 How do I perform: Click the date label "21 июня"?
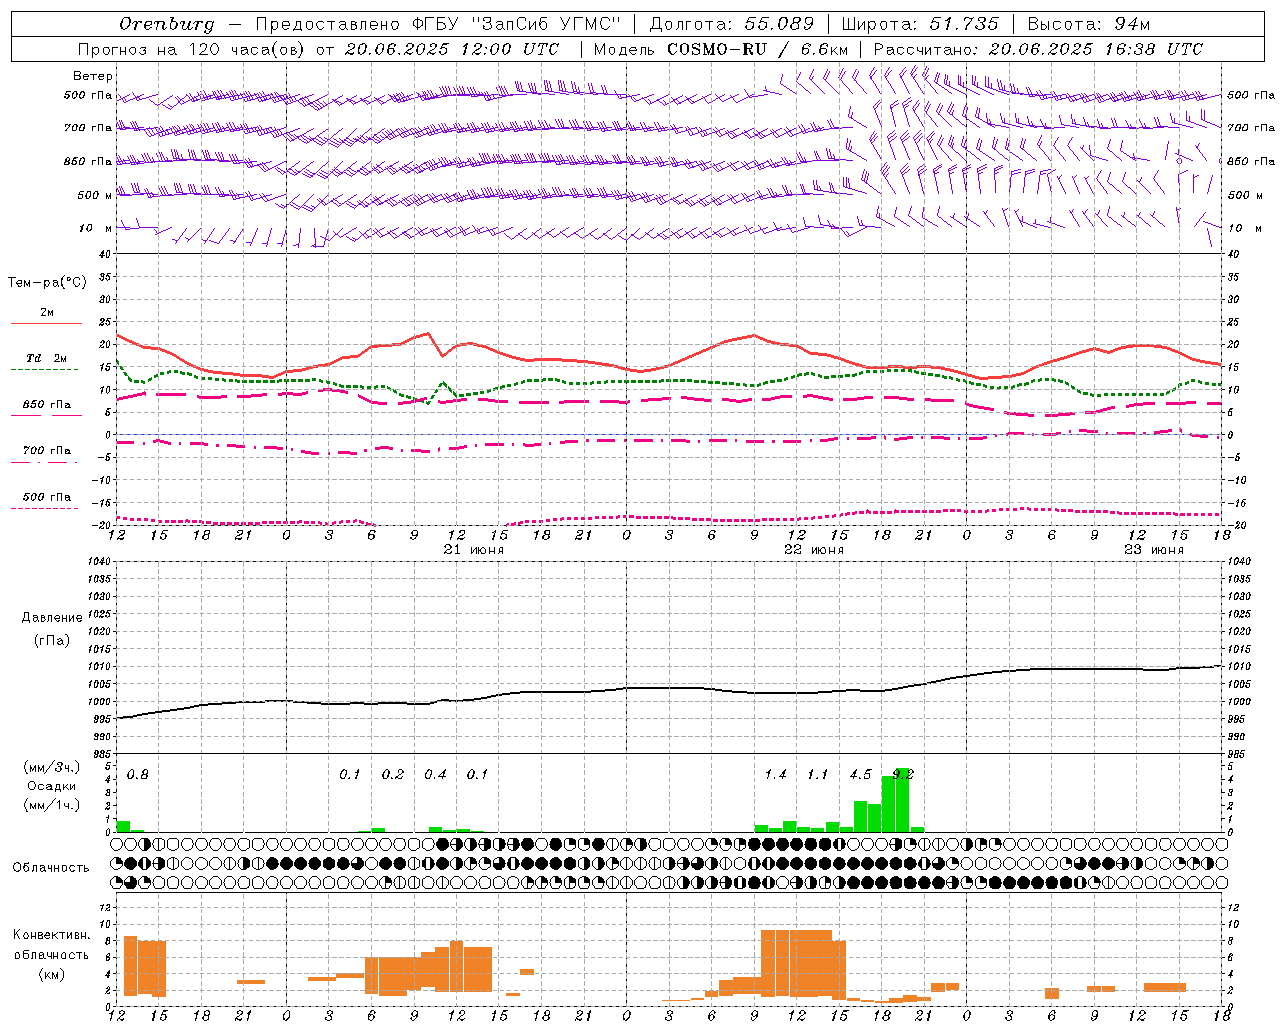(474, 550)
